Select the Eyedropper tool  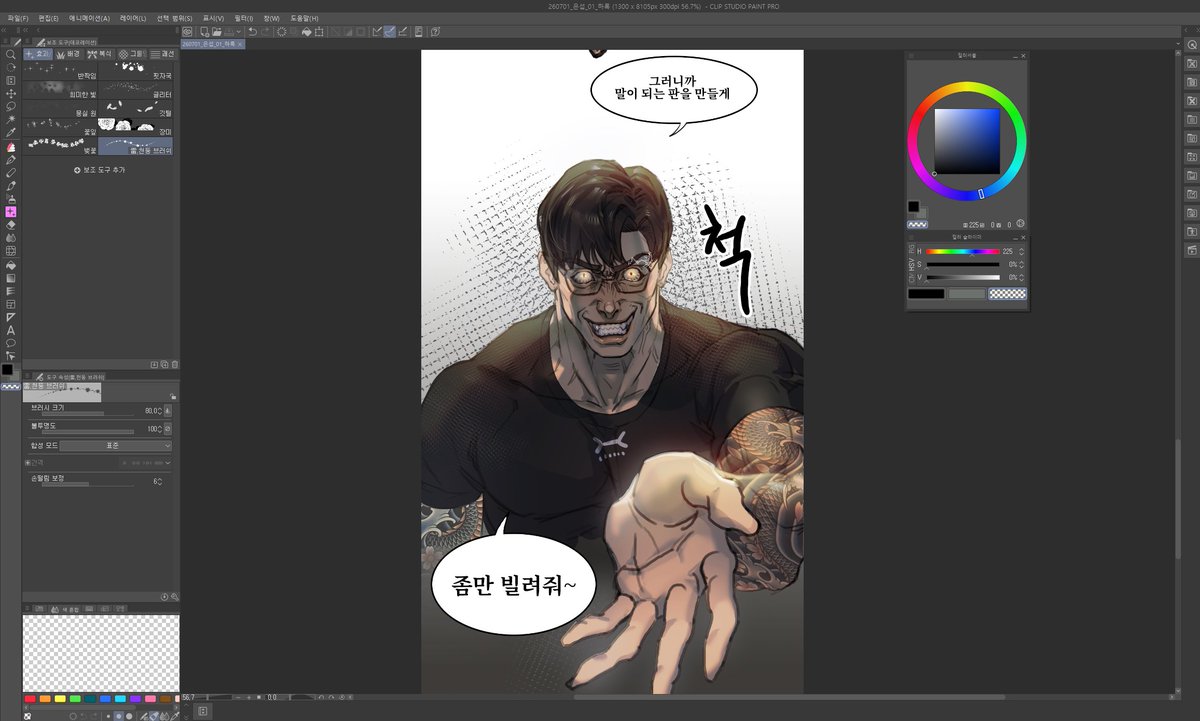click(x=11, y=132)
